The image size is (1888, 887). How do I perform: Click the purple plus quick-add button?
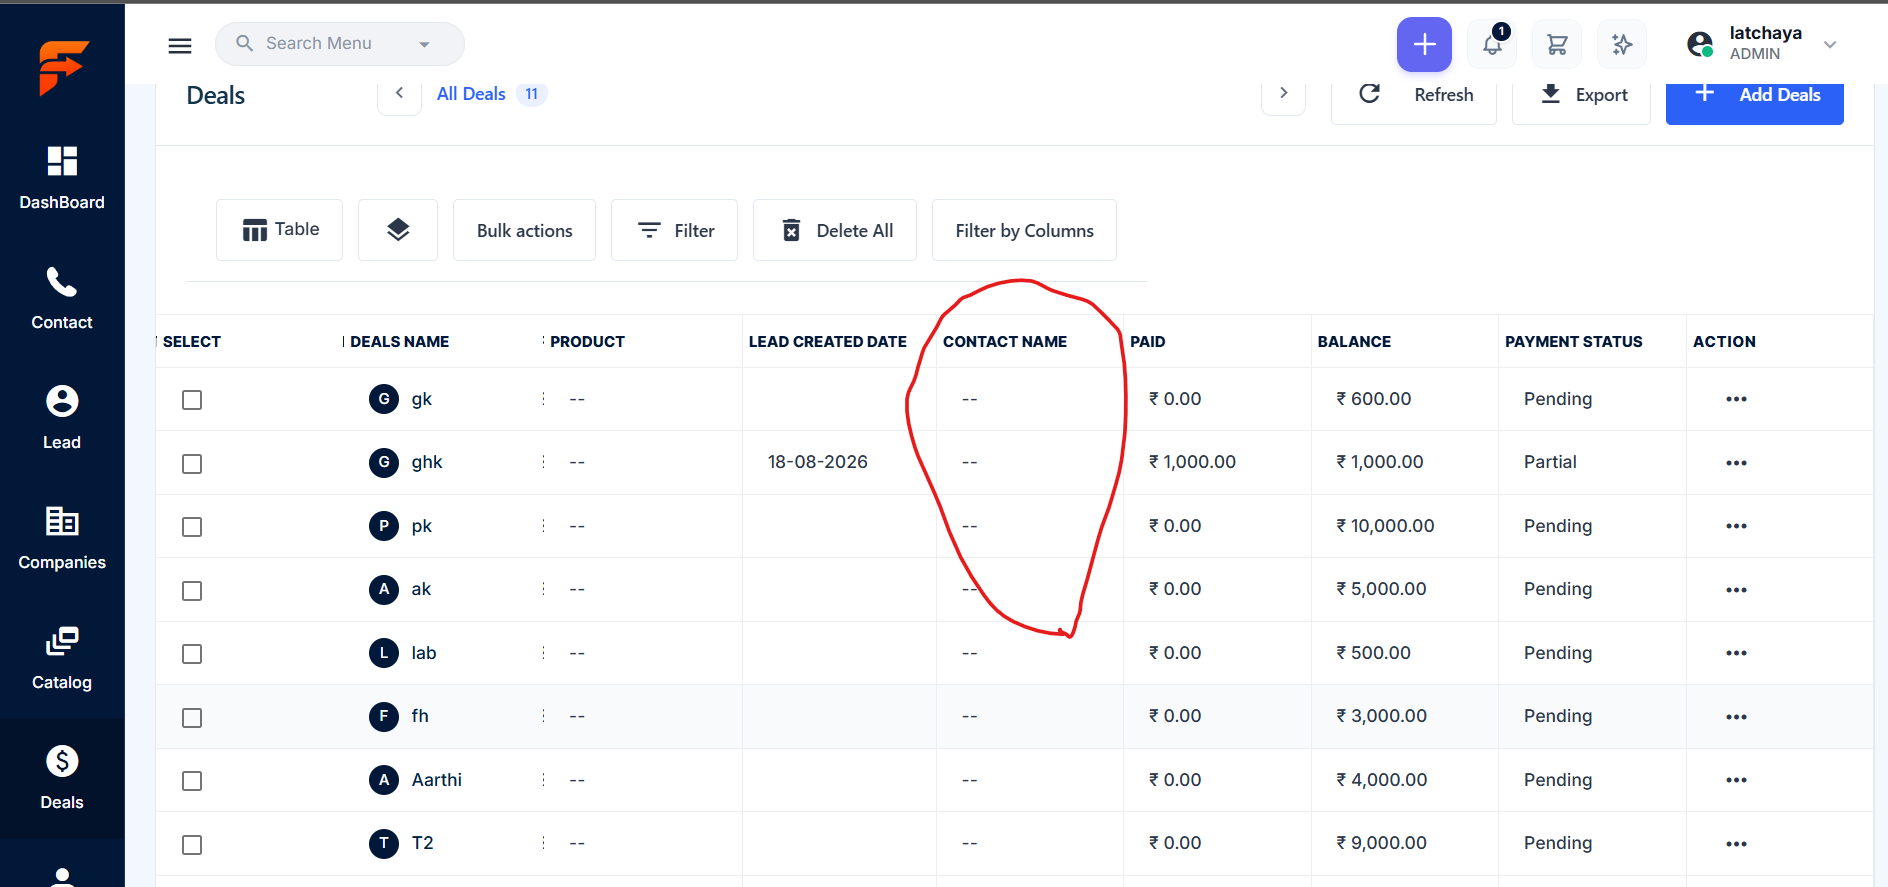pyautogui.click(x=1424, y=44)
